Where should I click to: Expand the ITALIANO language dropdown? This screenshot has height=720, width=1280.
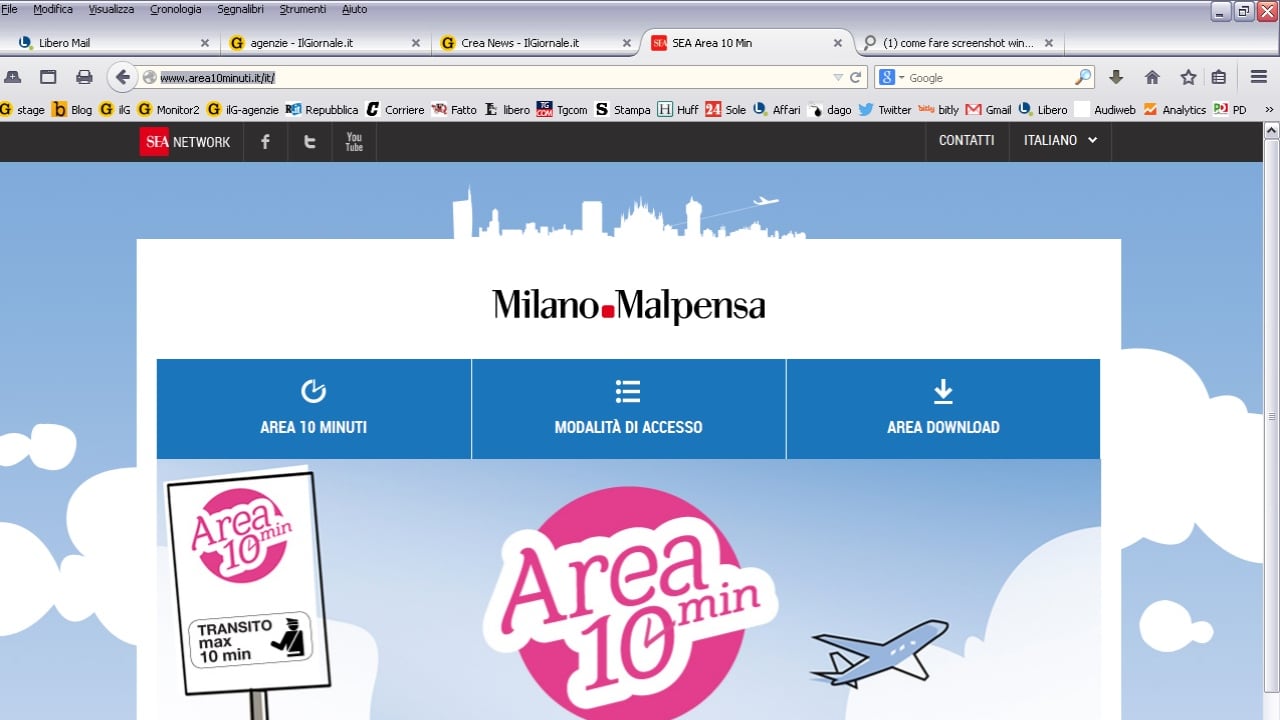click(x=1060, y=141)
